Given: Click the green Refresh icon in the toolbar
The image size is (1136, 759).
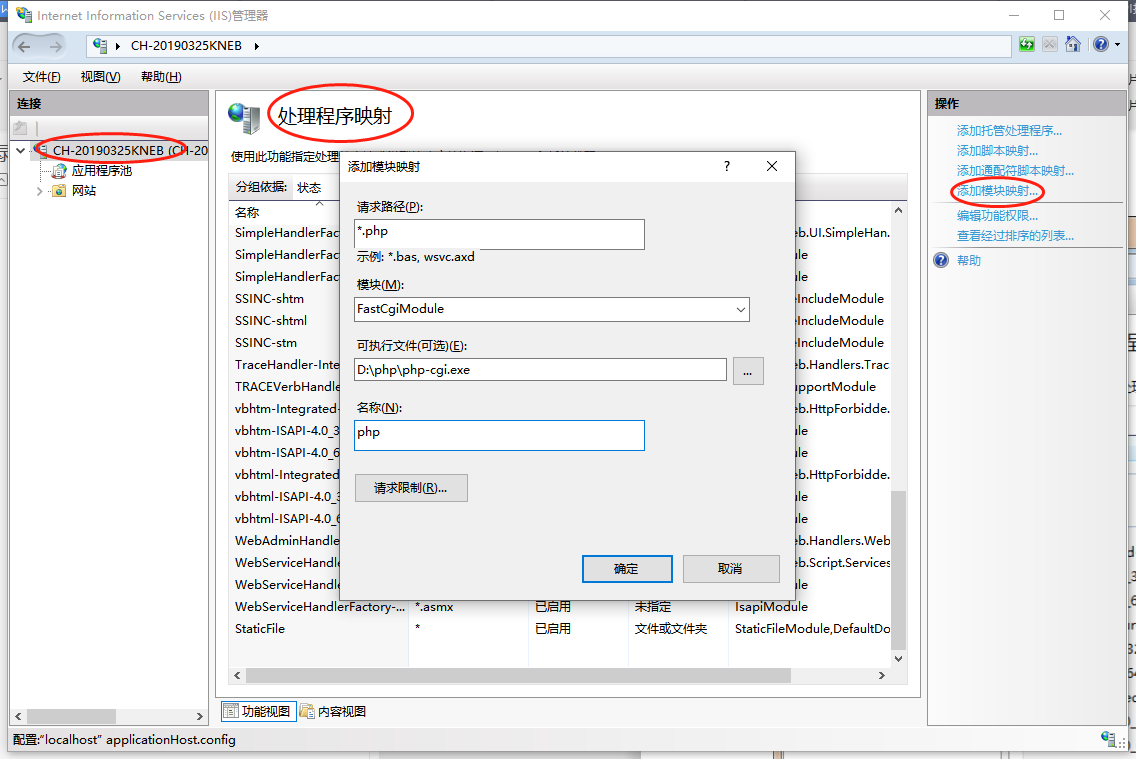Looking at the screenshot, I should pos(1026,44).
